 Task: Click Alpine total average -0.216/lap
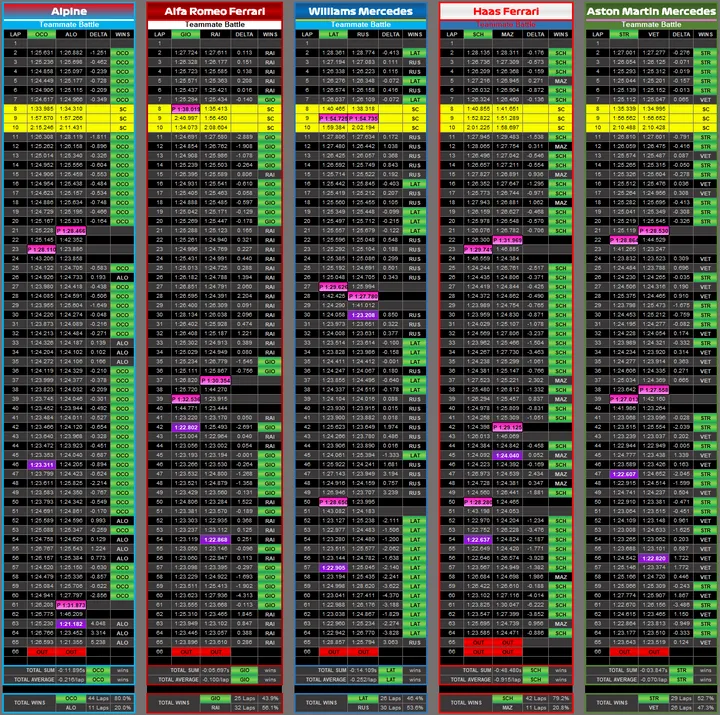[71, 679]
